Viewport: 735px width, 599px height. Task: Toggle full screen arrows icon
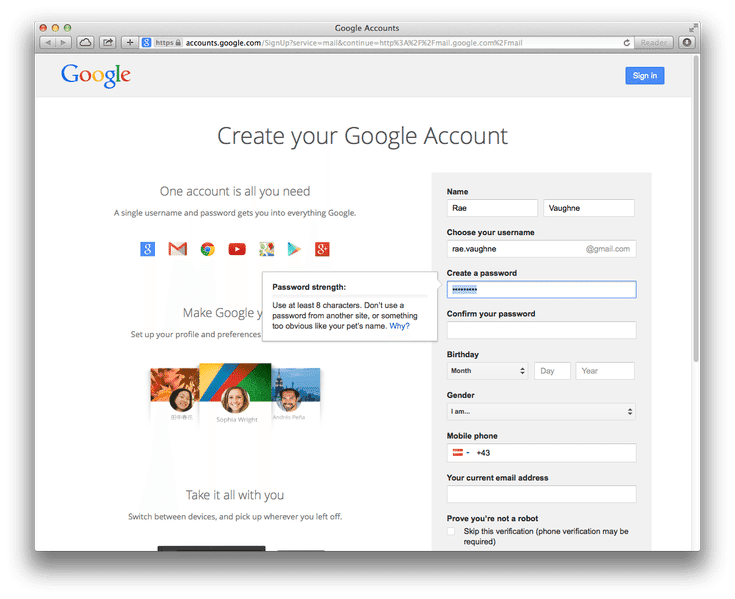(x=693, y=28)
